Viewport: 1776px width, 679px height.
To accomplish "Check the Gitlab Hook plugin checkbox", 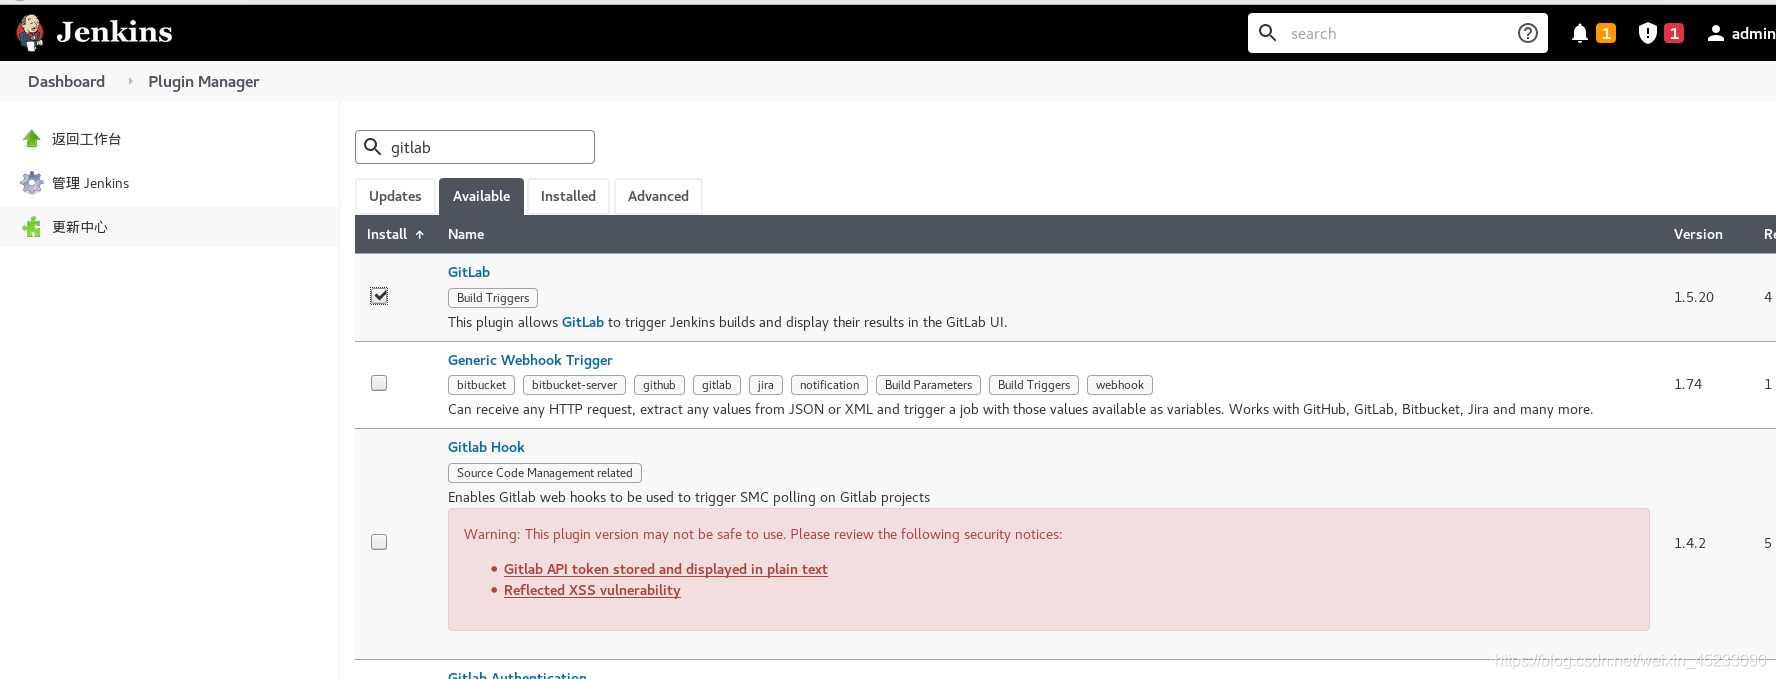I will pyautogui.click(x=379, y=542).
